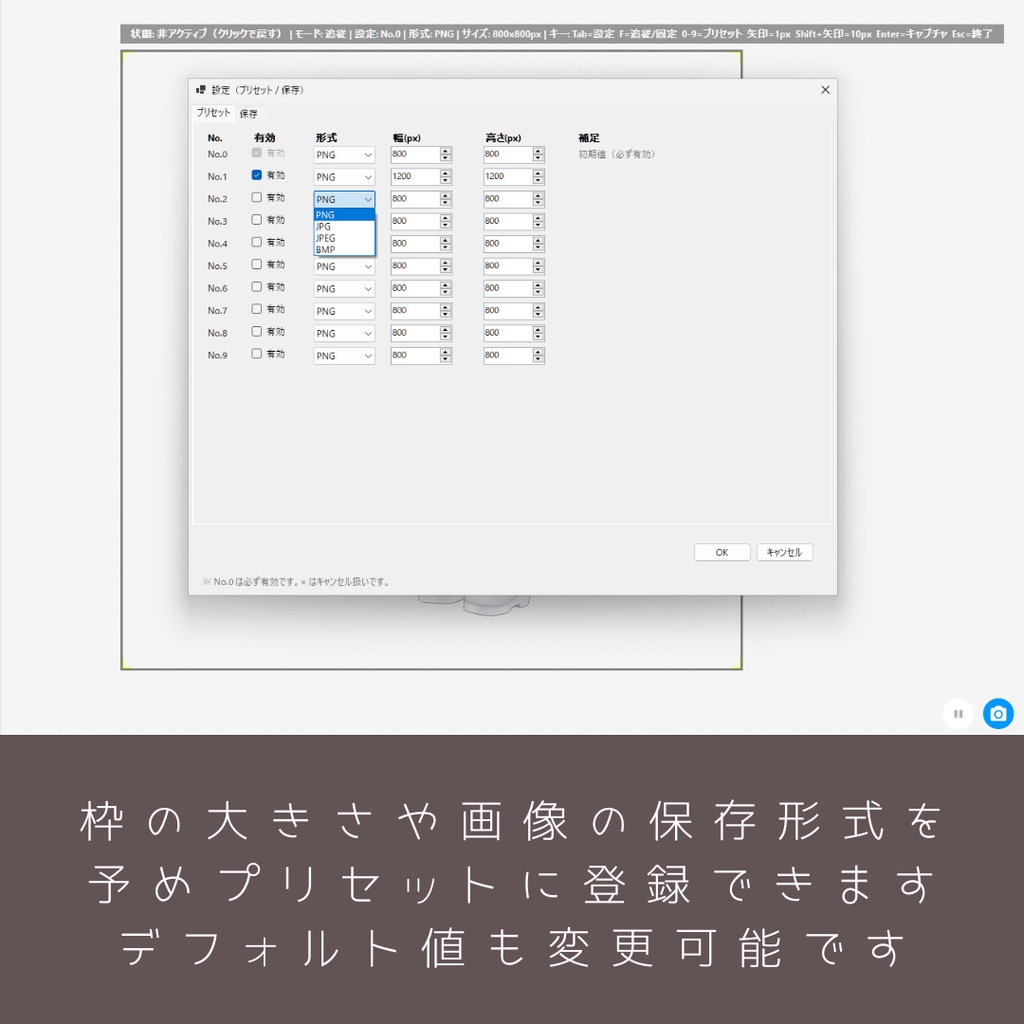Enable the No.5 preset checkbox
The height and width of the screenshot is (1024, 1024).
click(257, 264)
